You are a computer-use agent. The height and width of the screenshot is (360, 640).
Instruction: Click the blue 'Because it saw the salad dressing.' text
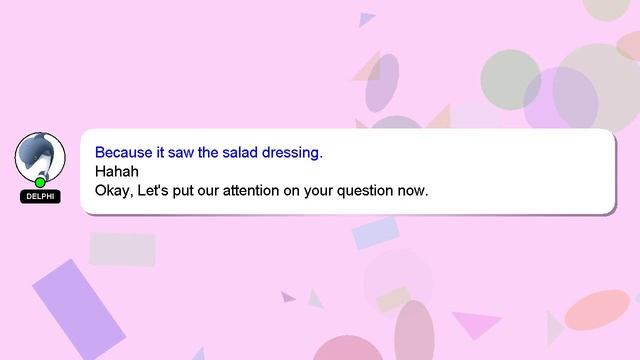(209, 153)
